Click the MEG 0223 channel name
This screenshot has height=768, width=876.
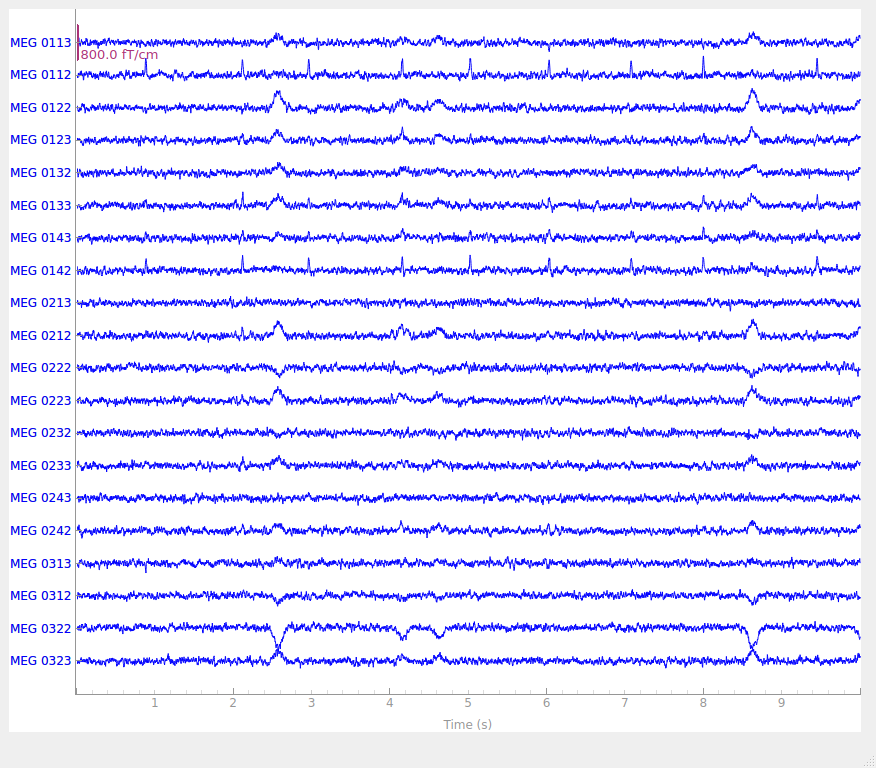click(x=41, y=400)
